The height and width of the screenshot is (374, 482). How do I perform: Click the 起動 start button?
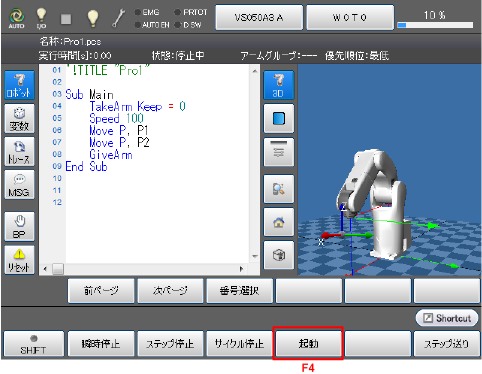coord(308,344)
